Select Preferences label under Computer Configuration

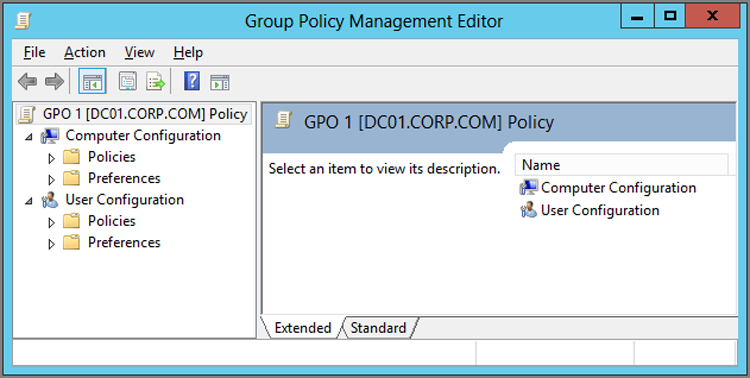pyautogui.click(x=124, y=178)
